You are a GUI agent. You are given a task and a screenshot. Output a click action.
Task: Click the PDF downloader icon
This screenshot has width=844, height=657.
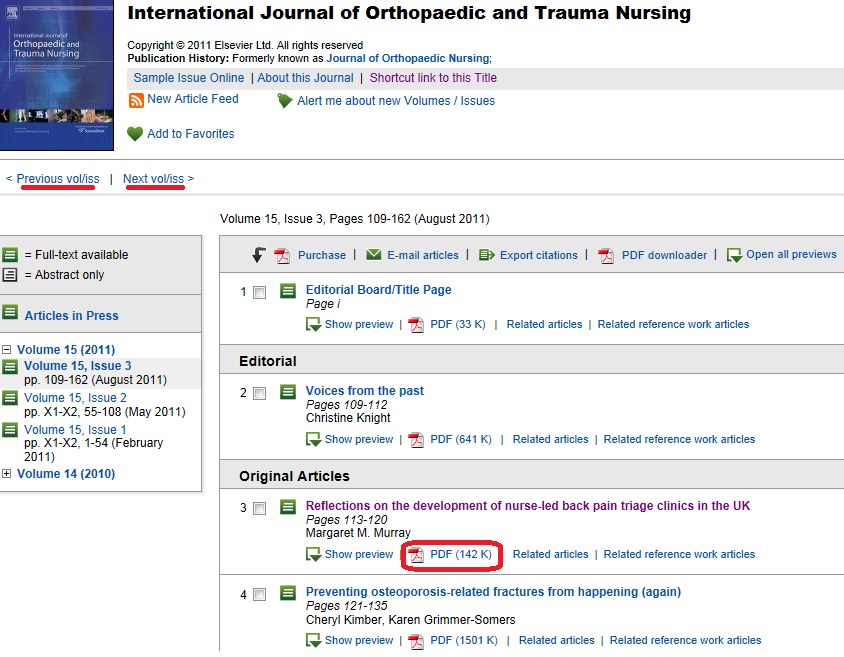(x=606, y=256)
